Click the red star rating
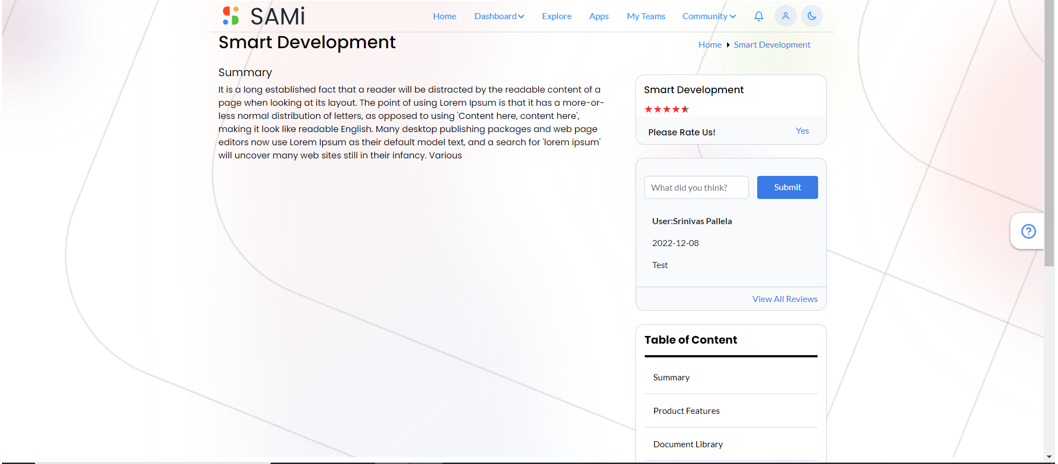The height and width of the screenshot is (464, 1058). pyautogui.click(x=667, y=109)
